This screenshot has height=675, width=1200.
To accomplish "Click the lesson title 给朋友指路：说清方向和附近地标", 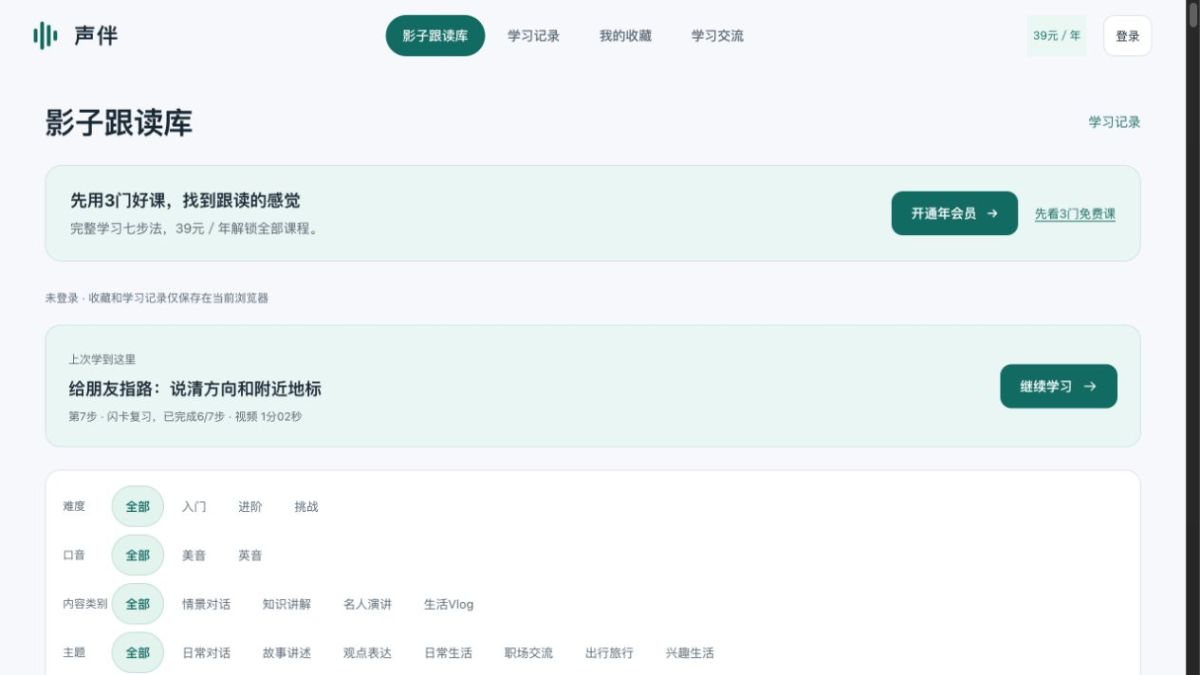I will click(x=195, y=389).
